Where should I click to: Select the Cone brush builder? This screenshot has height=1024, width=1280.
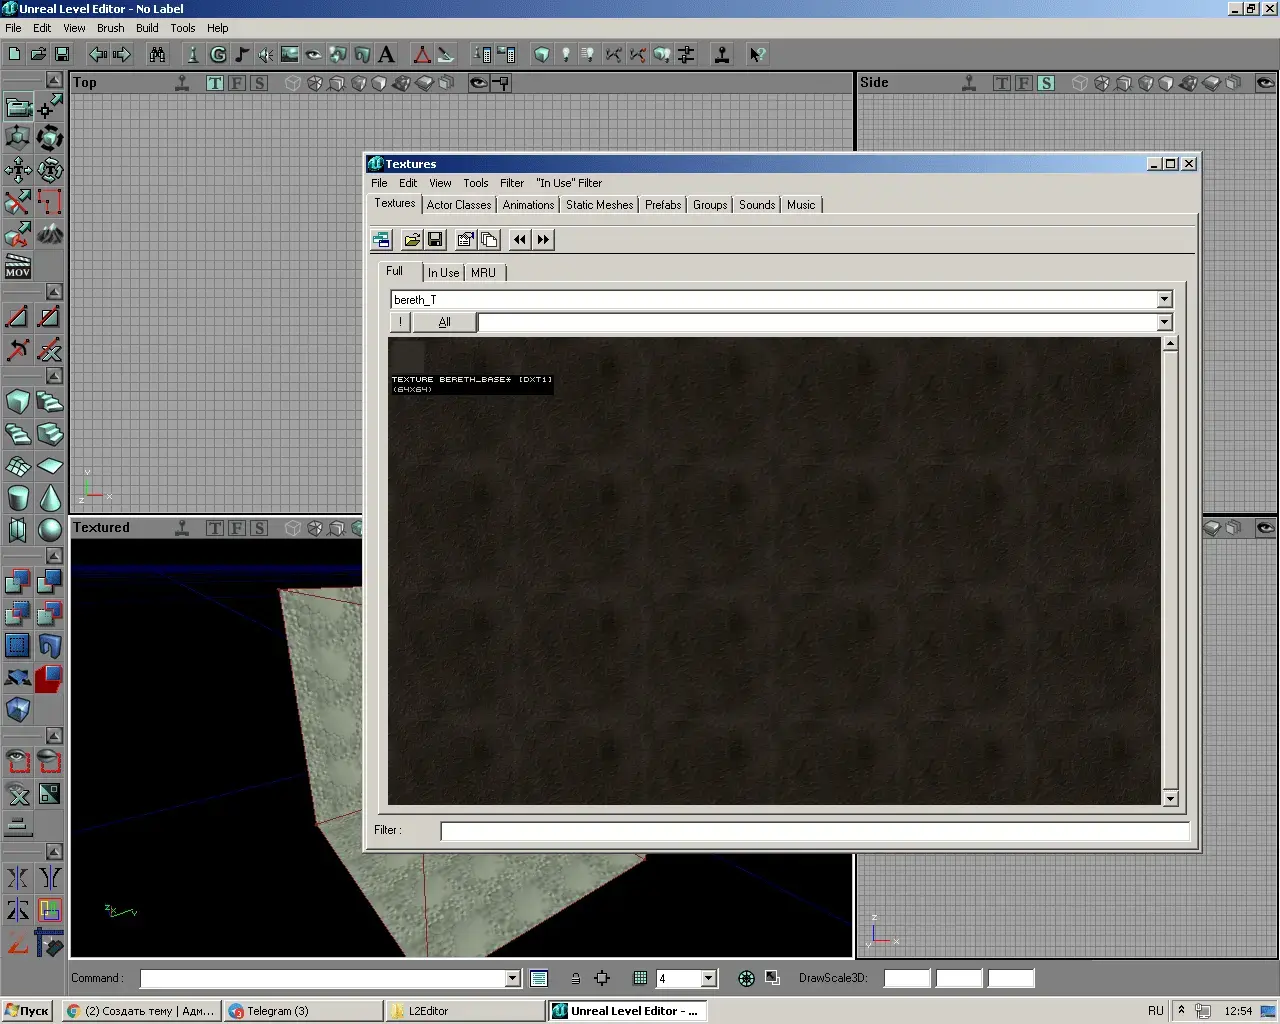pyautogui.click(x=50, y=498)
